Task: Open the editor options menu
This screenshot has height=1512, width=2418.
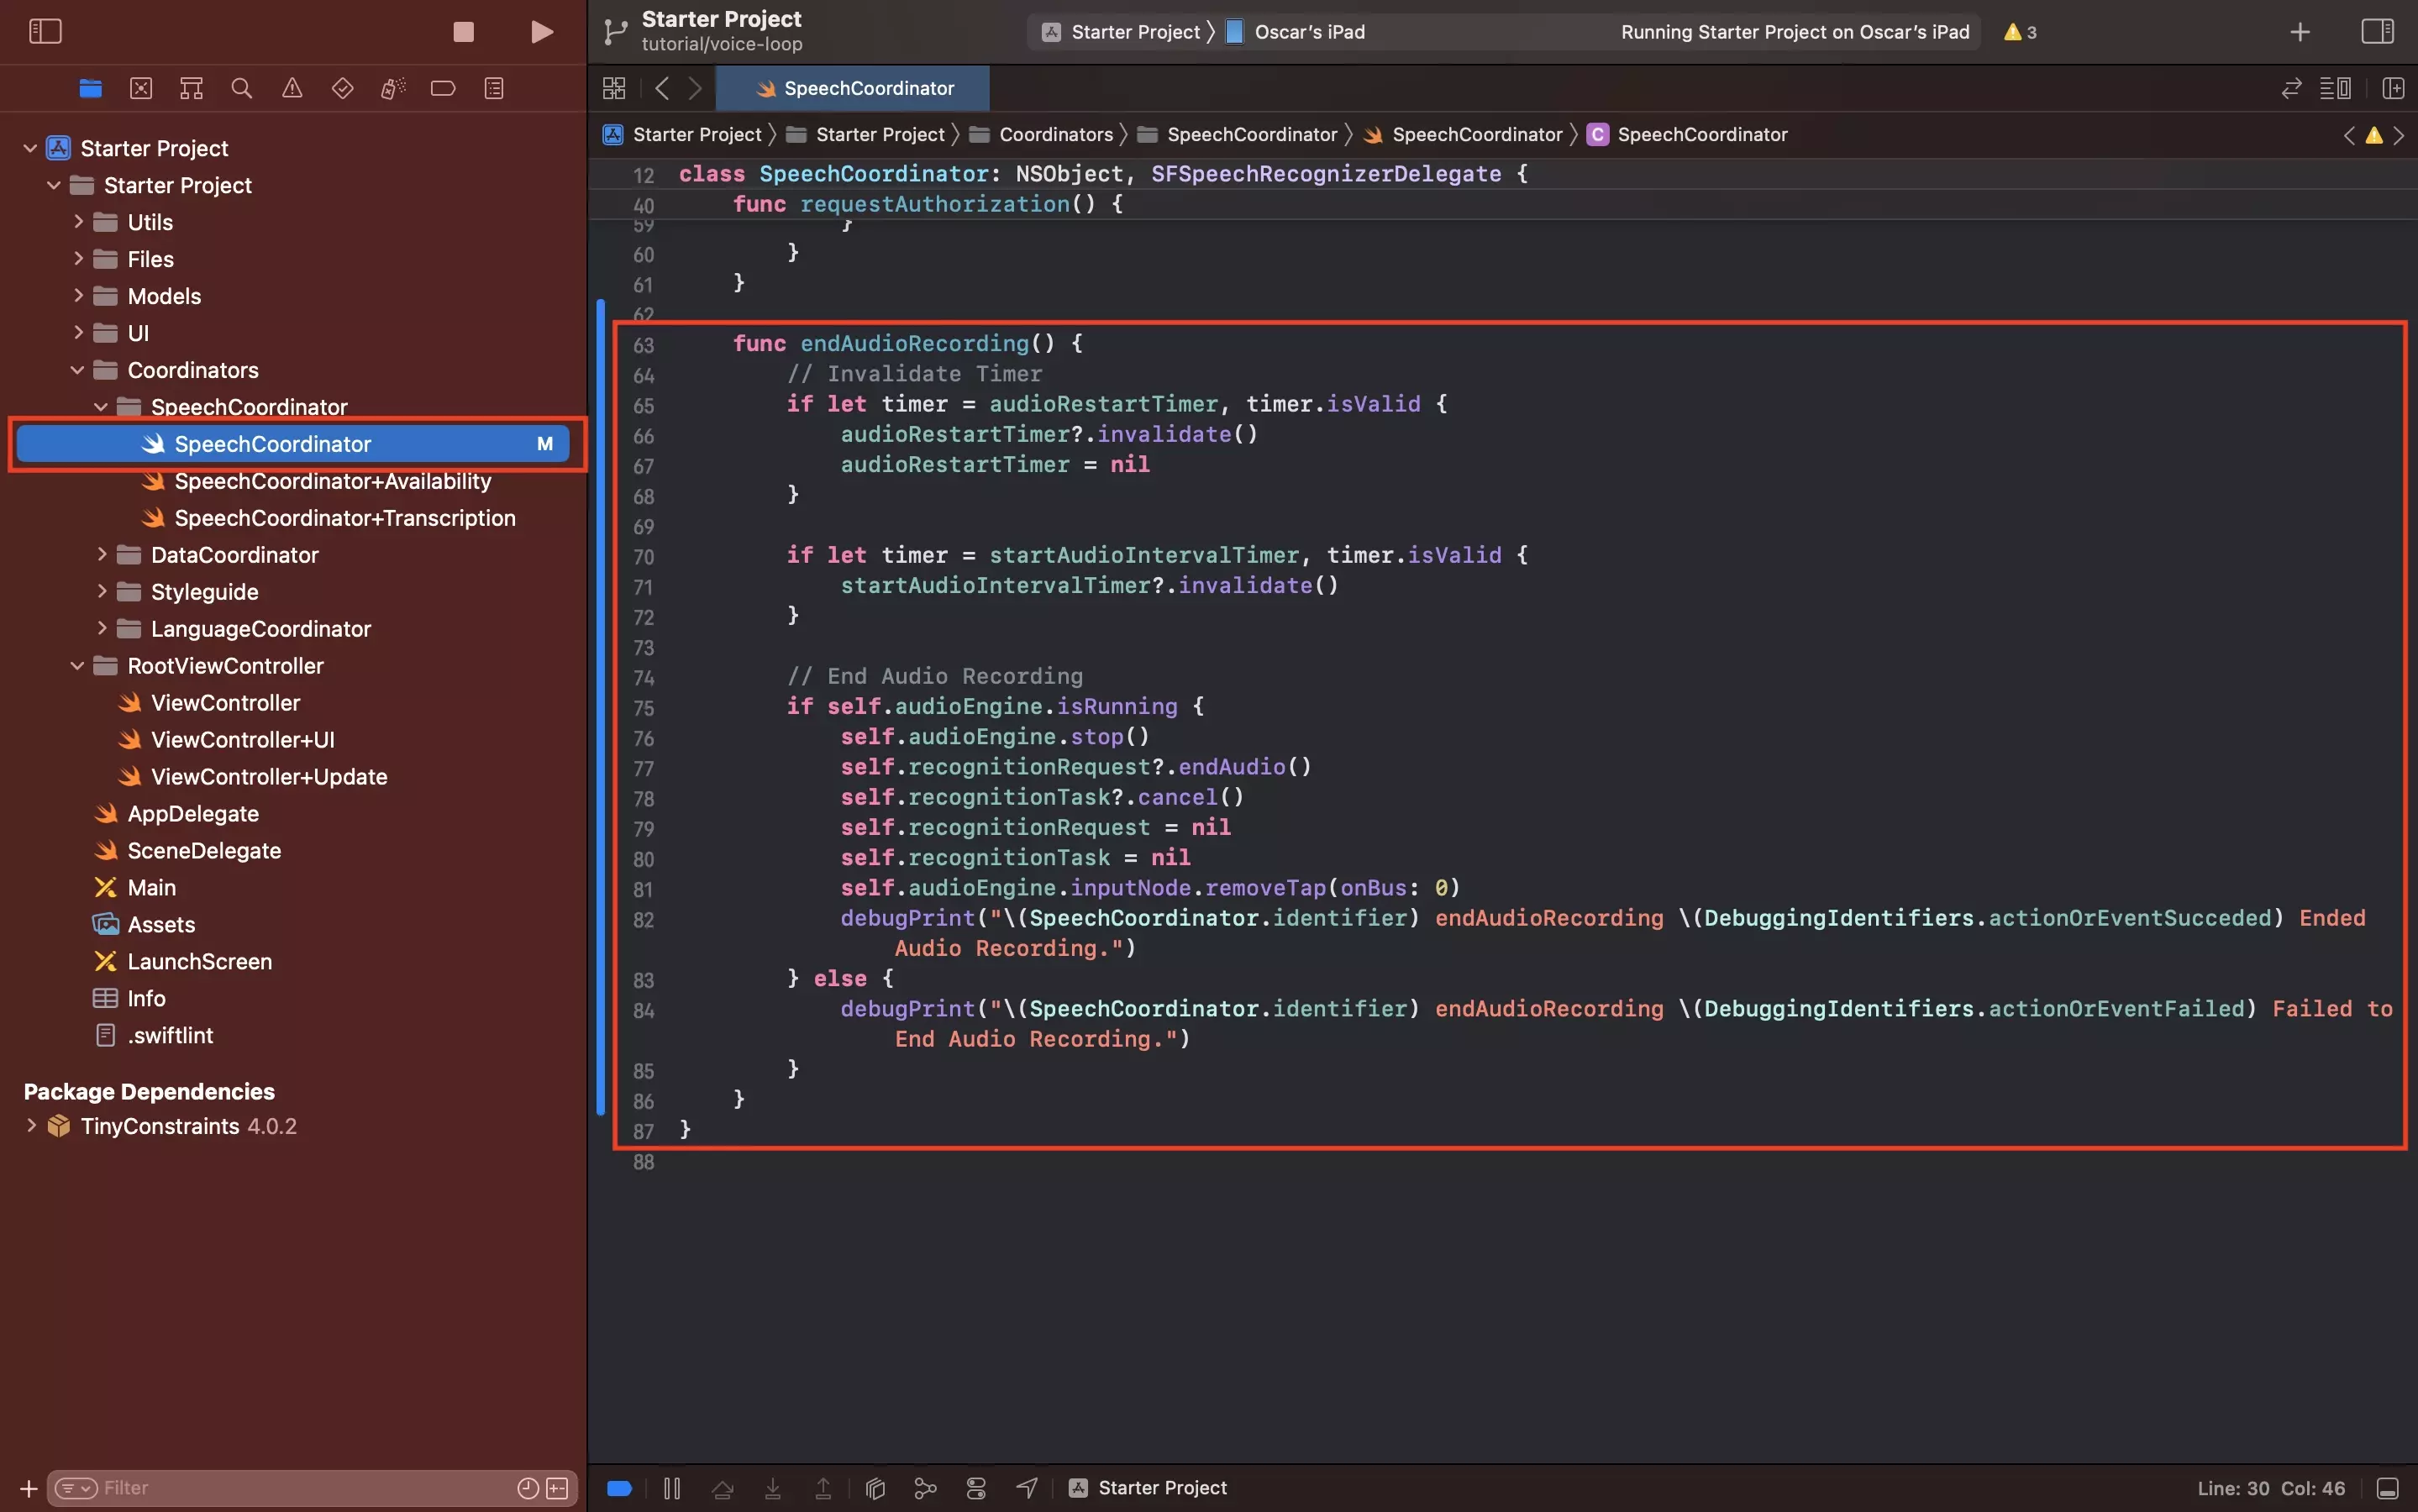Action: pos(2335,88)
